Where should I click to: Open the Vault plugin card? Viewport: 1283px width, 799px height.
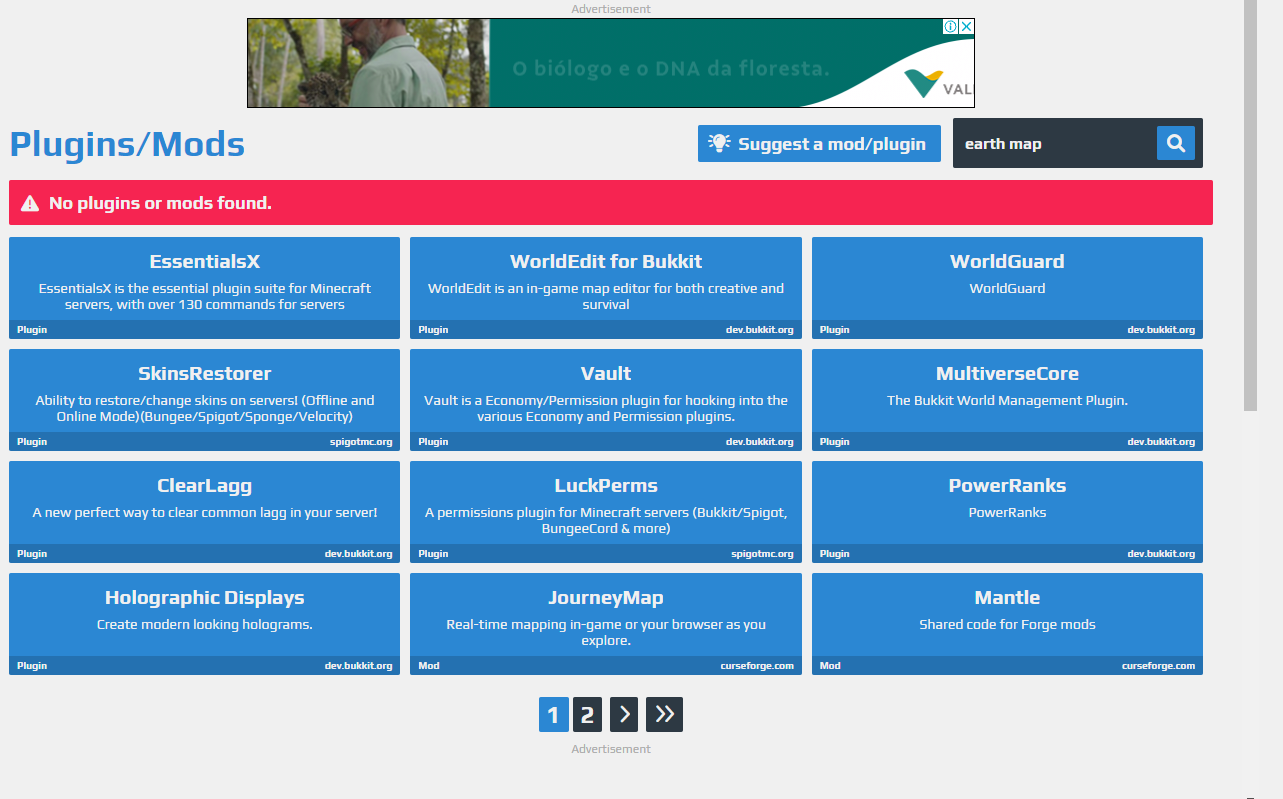pyautogui.click(x=606, y=400)
